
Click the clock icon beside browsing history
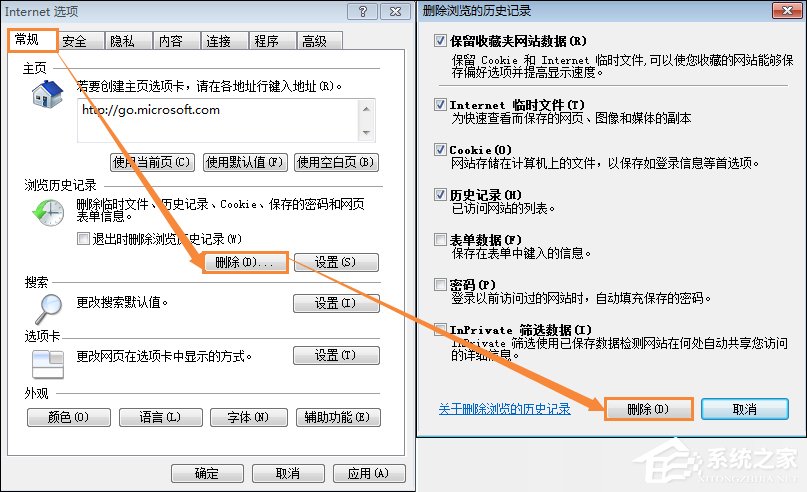tap(47, 212)
